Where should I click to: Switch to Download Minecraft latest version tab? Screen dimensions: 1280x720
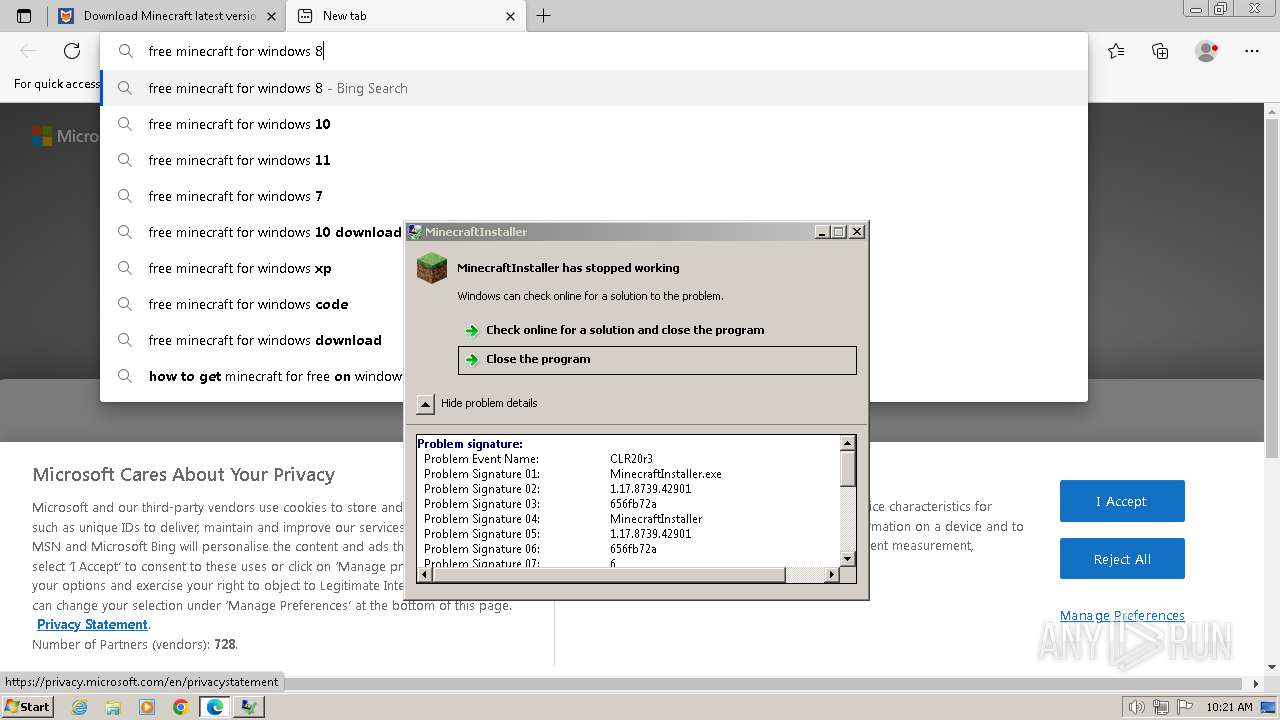click(x=166, y=16)
